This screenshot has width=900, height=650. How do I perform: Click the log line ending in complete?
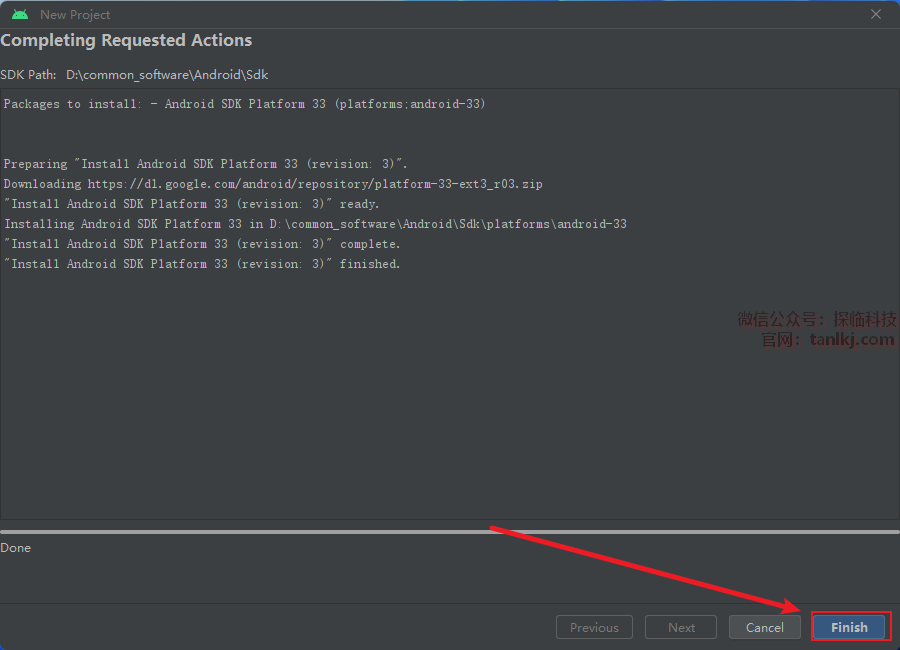tap(202, 244)
